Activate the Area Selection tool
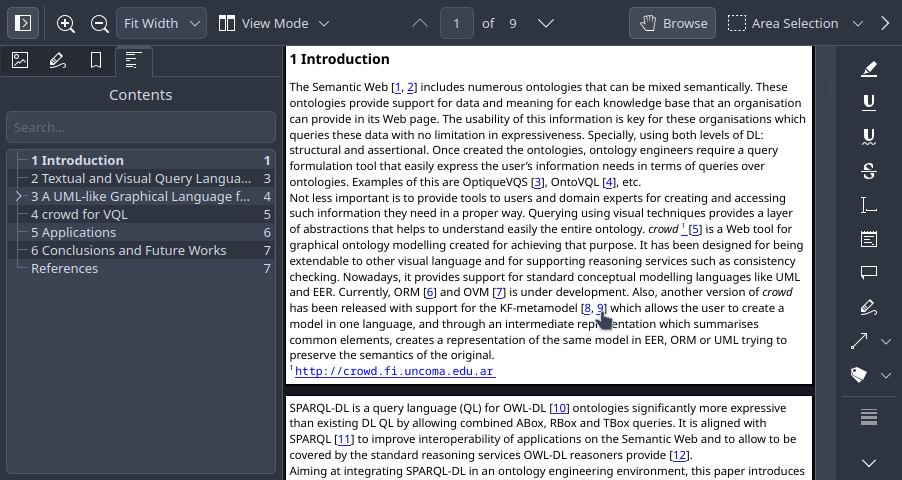This screenshot has height=480, width=902. [783, 23]
